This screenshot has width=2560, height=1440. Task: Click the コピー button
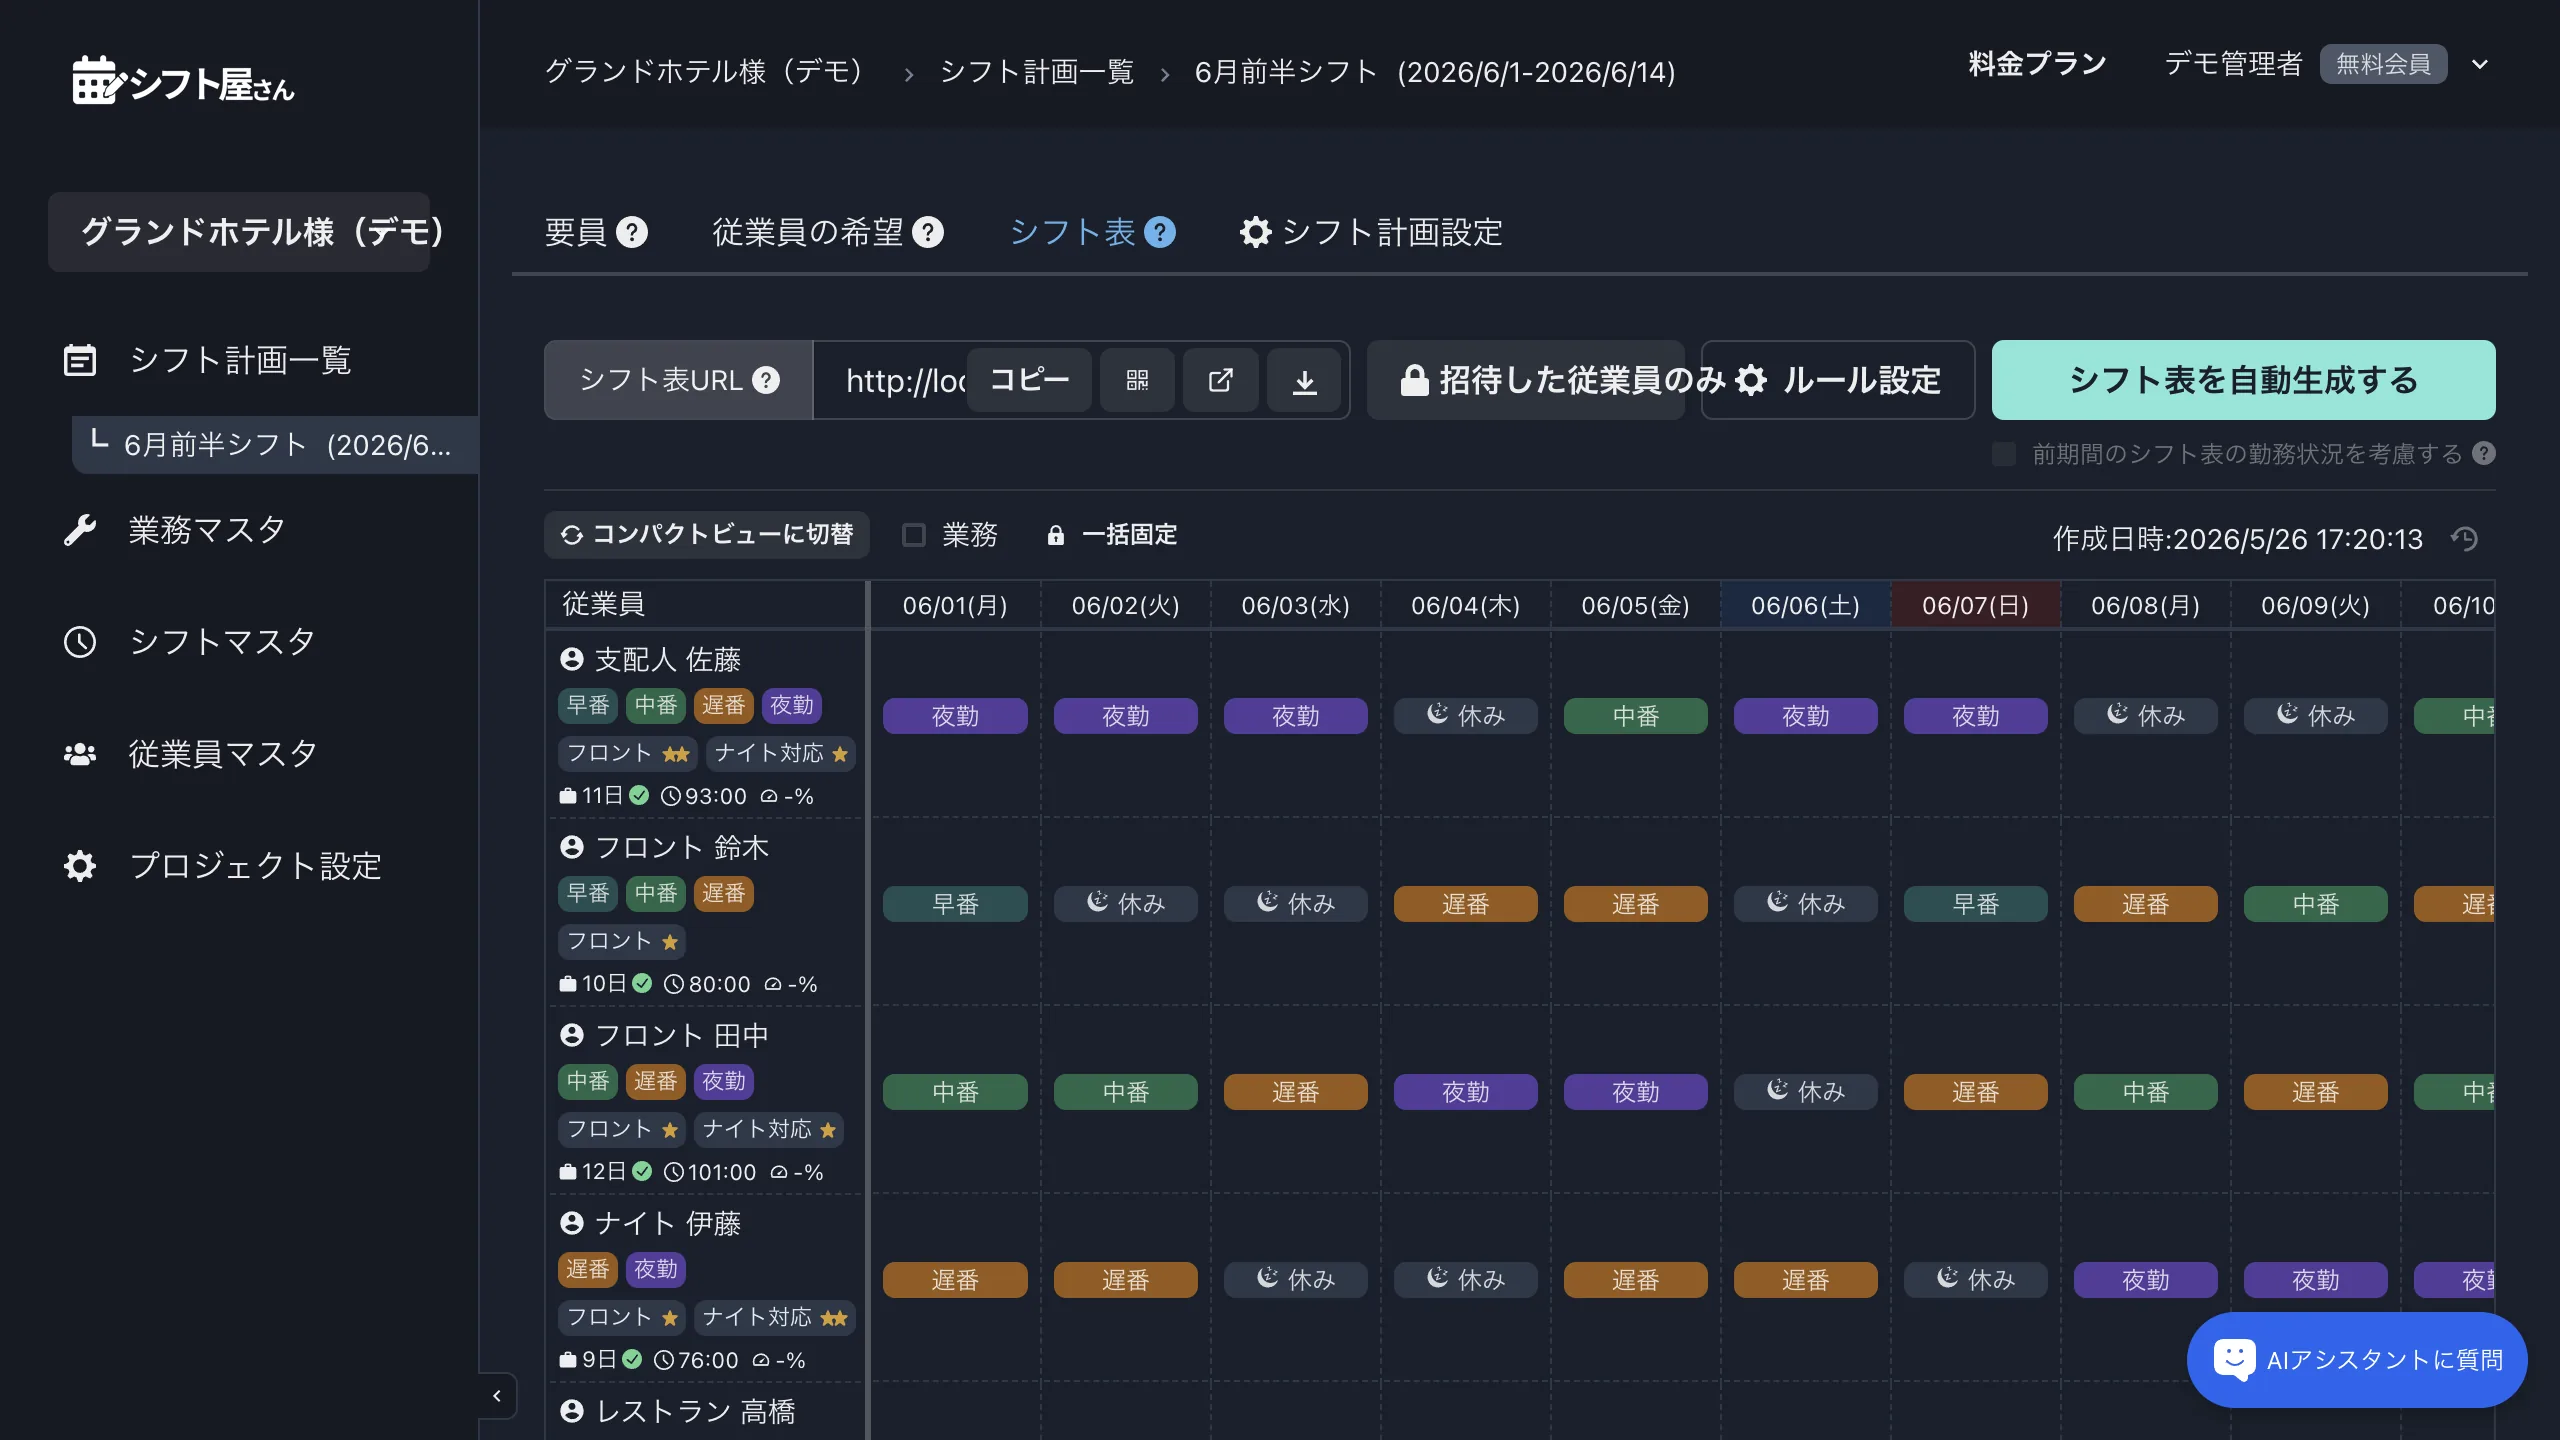click(1029, 380)
